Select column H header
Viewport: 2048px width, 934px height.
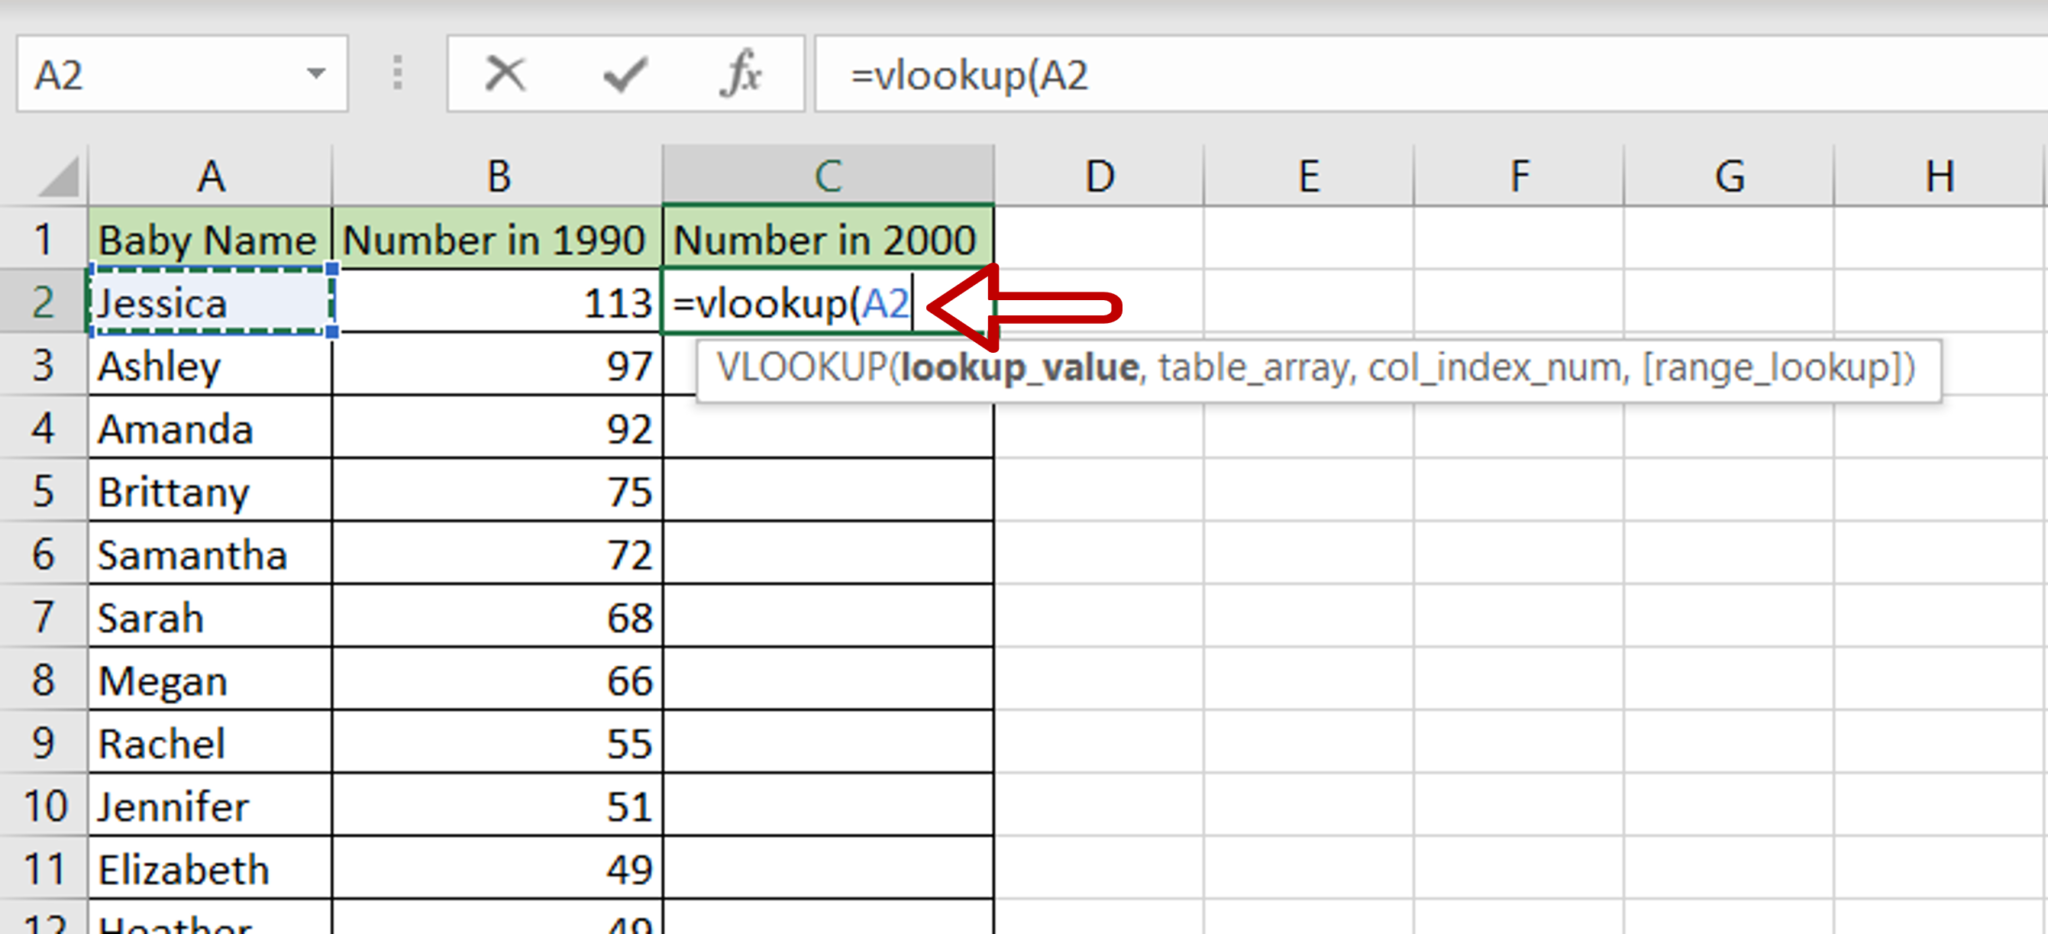1940,176
